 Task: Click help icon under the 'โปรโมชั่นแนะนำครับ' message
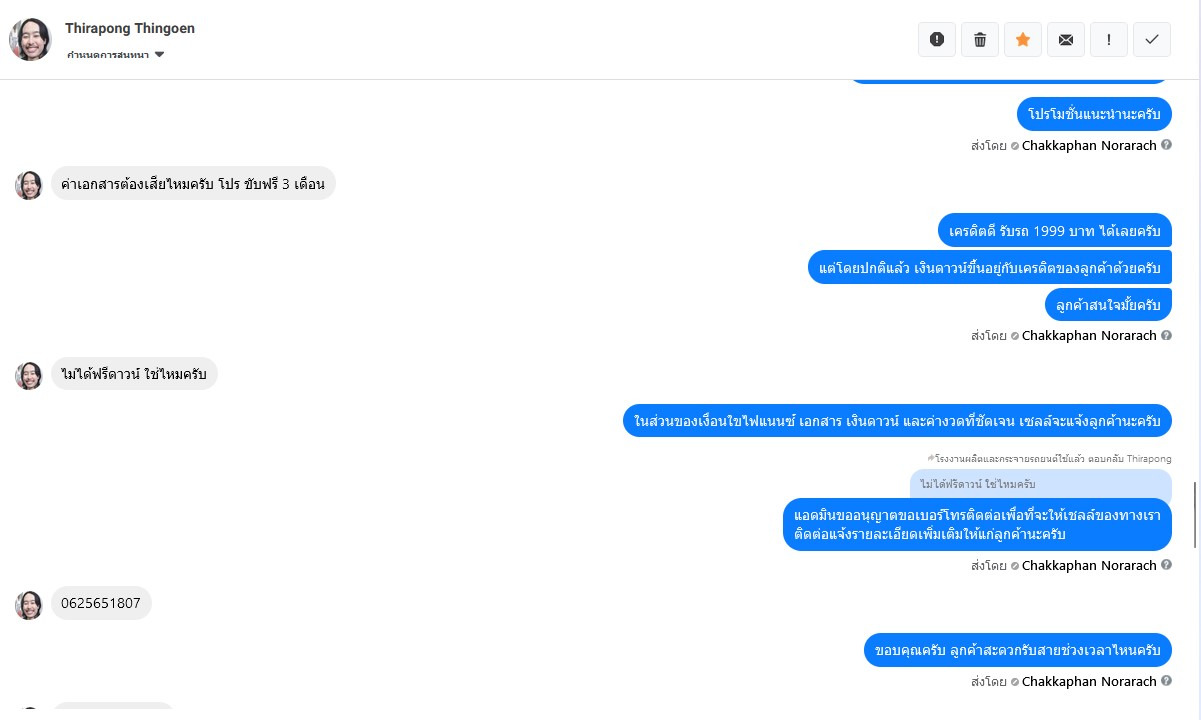click(1166, 145)
